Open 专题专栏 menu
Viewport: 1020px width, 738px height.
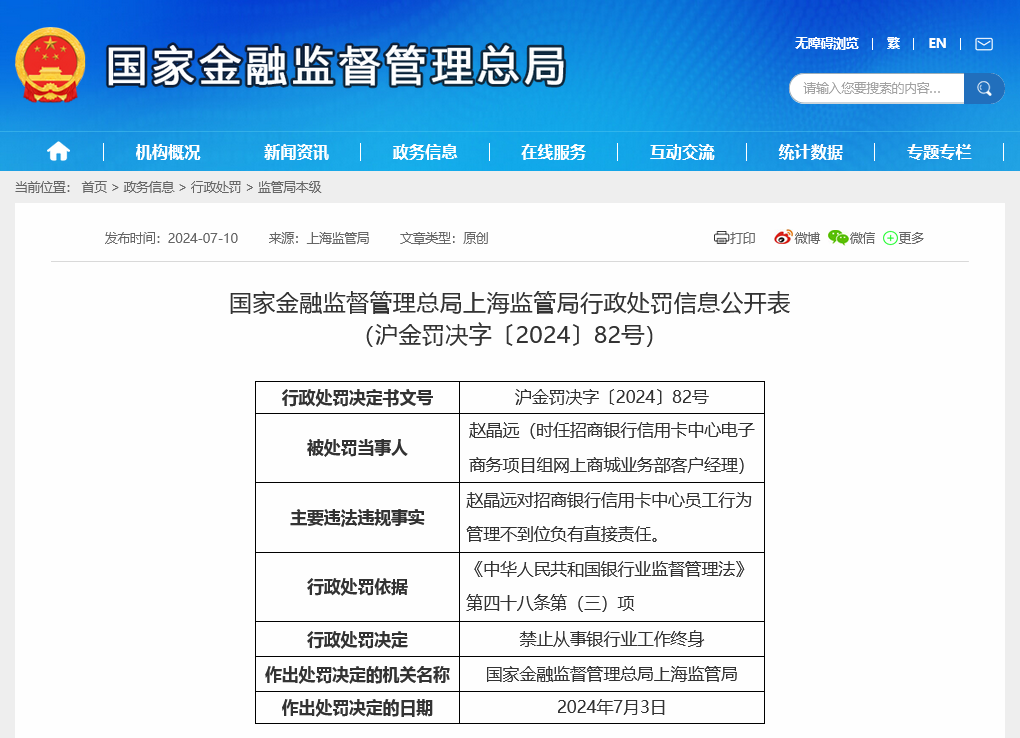(939, 152)
